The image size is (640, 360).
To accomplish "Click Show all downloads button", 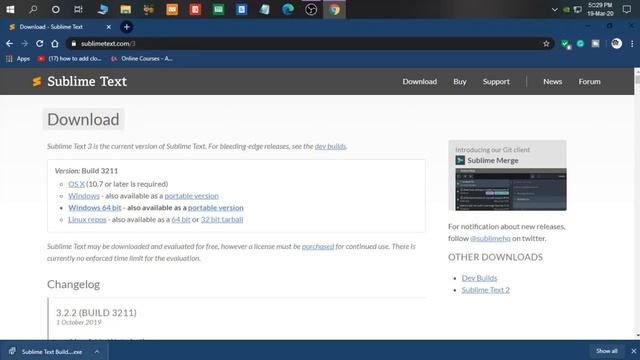I will (607, 351).
